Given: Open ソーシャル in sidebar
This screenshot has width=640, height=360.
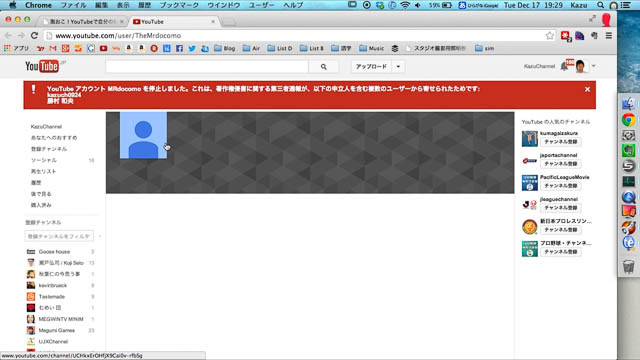Looking at the screenshot, I should pyautogui.click(x=44, y=160).
